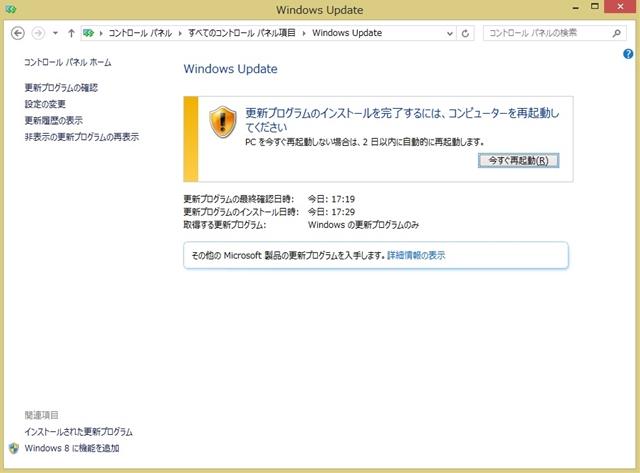640x473 pixels.
Task: Click the Back navigation arrow
Action: point(18,33)
